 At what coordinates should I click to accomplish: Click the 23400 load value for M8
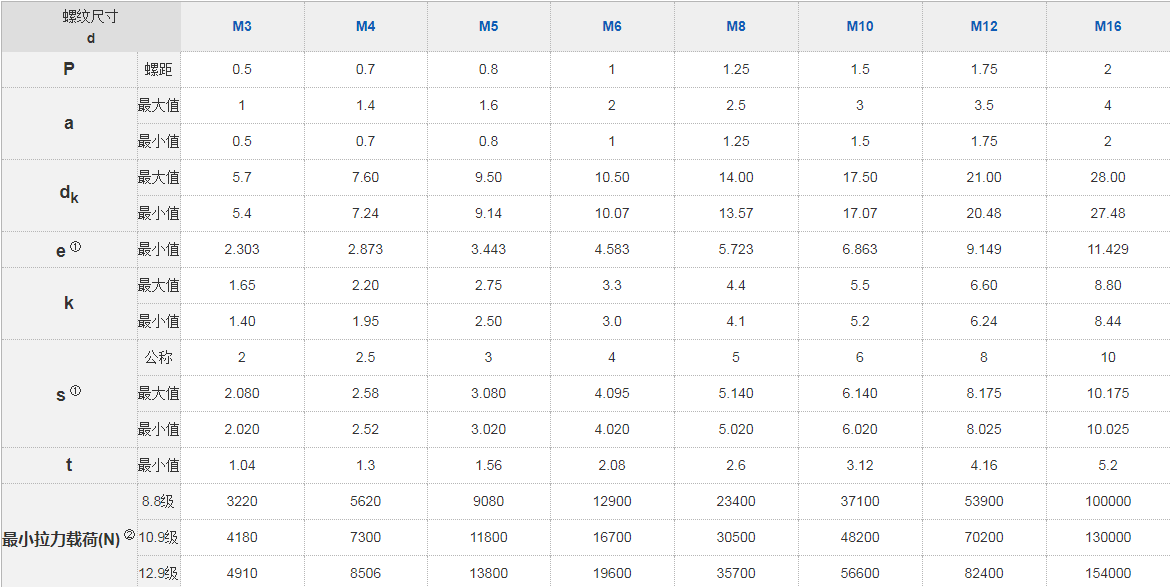pyautogui.click(x=736, y=502)
